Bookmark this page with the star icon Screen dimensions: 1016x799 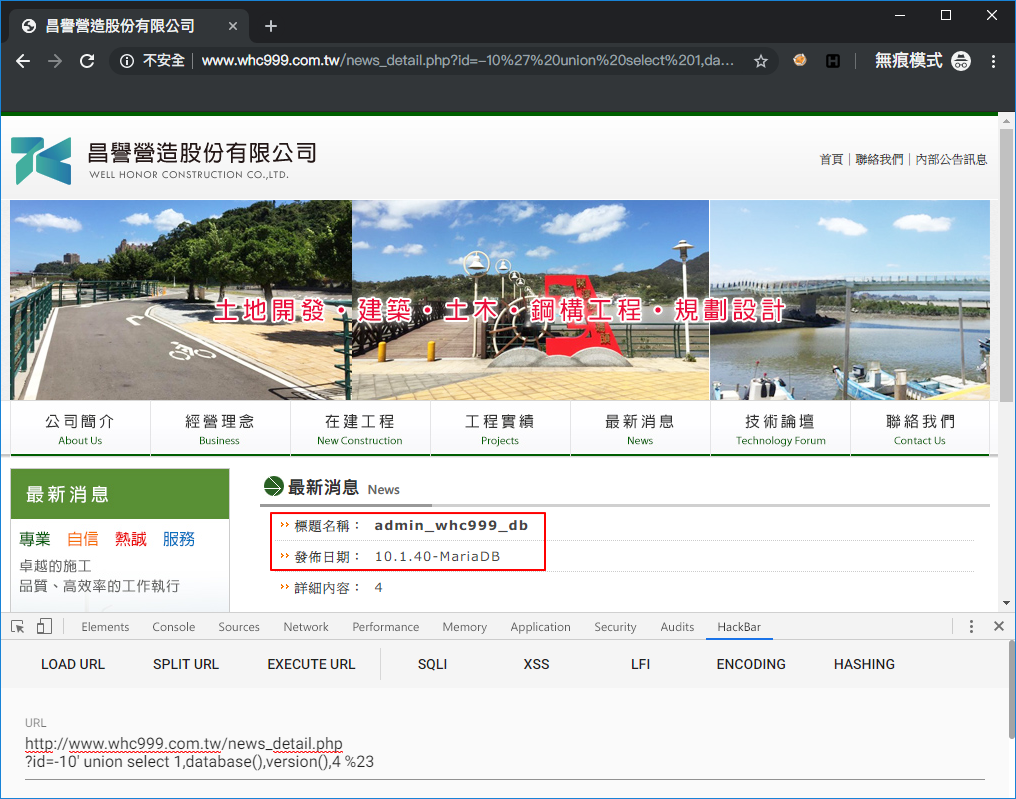tap(761, 61)
